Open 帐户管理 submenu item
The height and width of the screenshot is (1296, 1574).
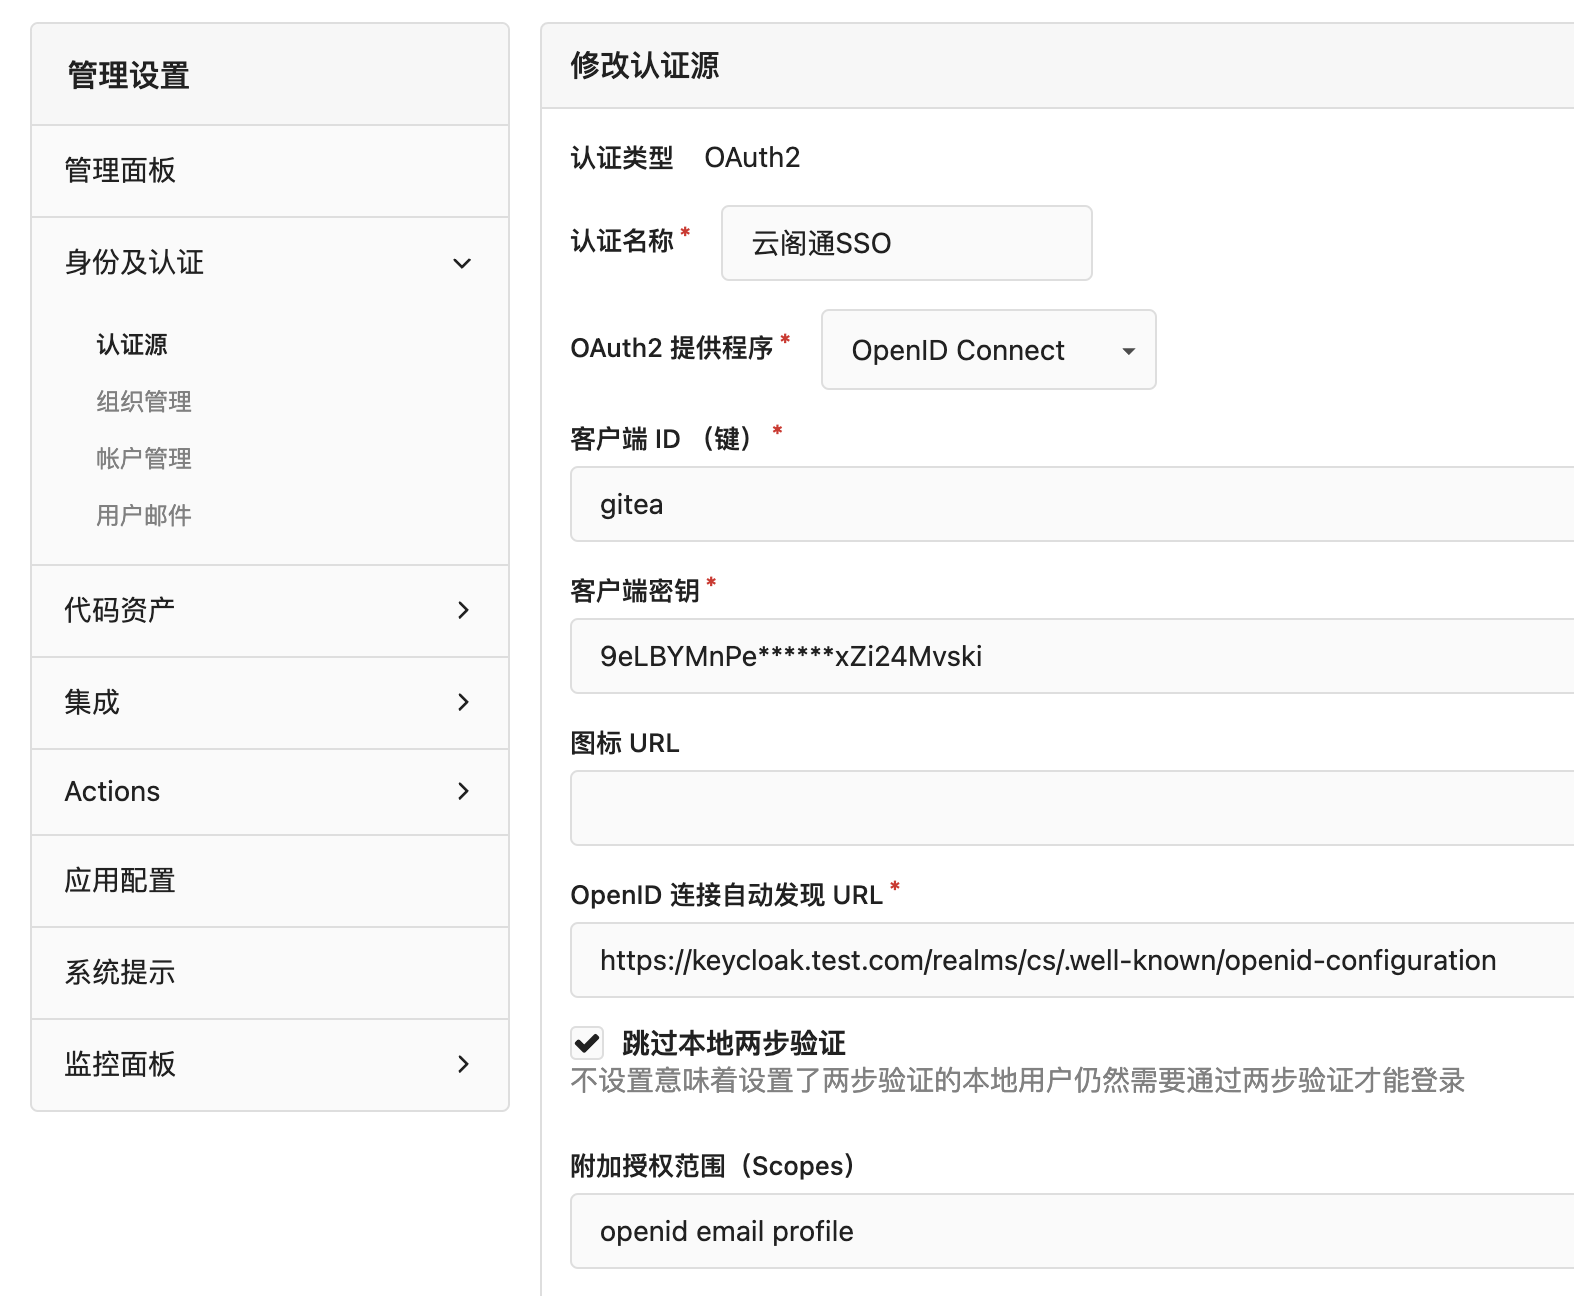(x=144, y=459)
